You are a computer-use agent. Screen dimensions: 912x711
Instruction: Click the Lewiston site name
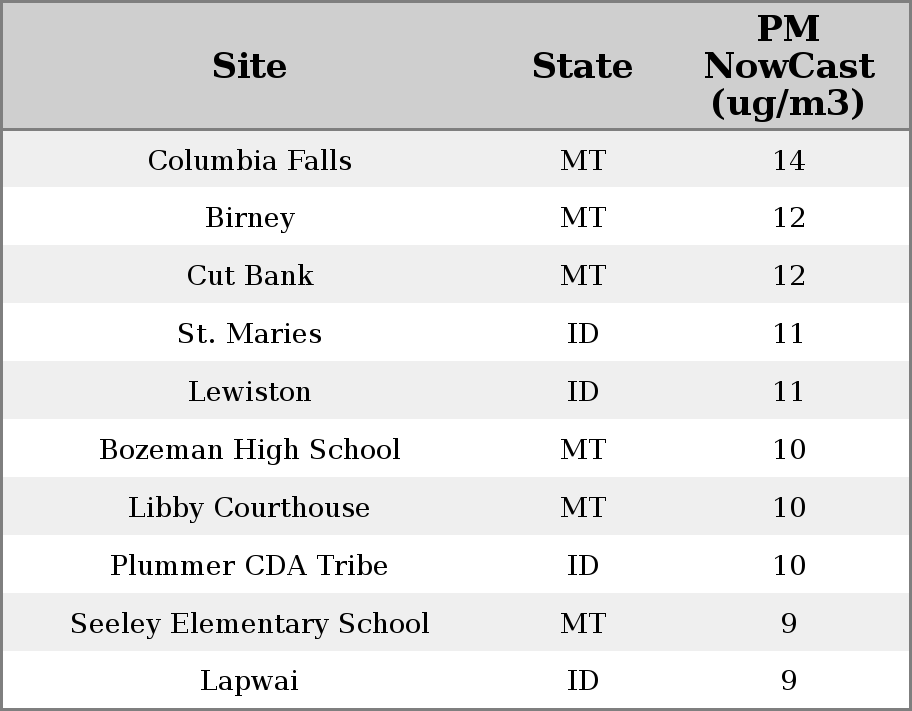[250, 392]
